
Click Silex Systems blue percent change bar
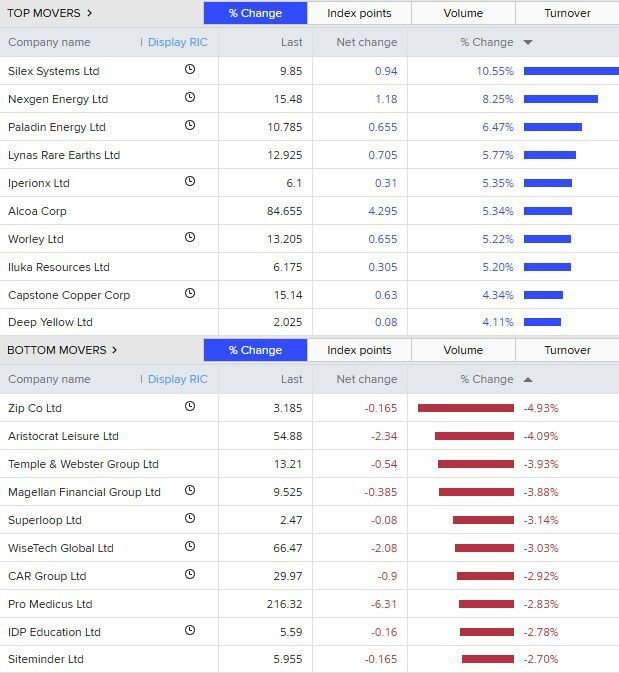pyautogui.click(x=570, y=71)
